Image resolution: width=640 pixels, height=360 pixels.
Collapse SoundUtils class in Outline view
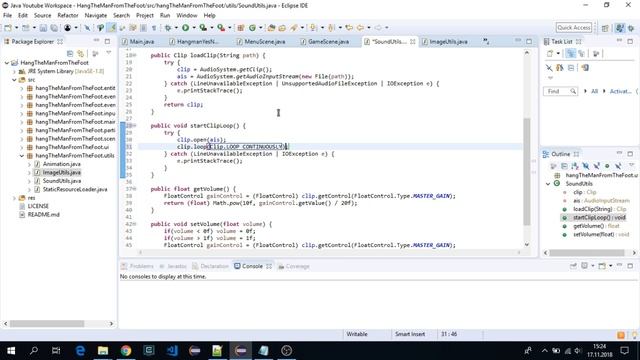point(548,184)
